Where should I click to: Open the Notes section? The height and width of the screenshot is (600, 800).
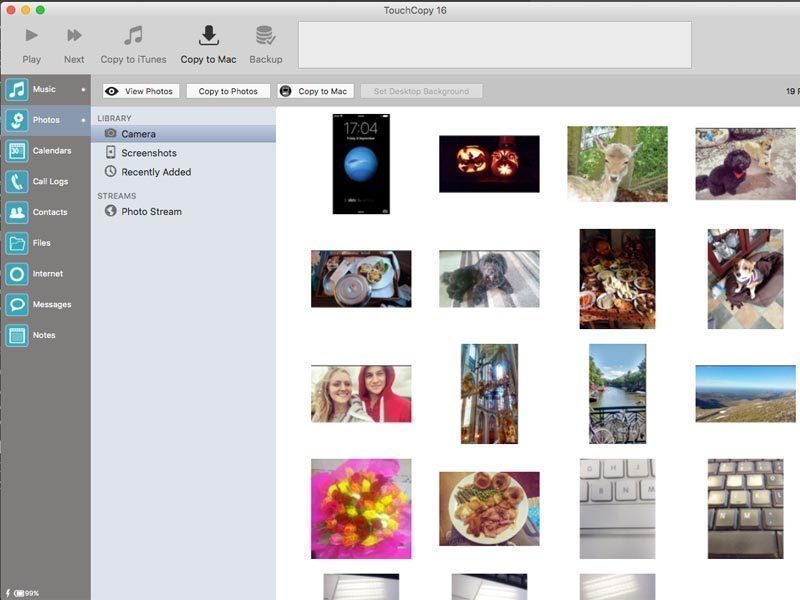[44, 335]
